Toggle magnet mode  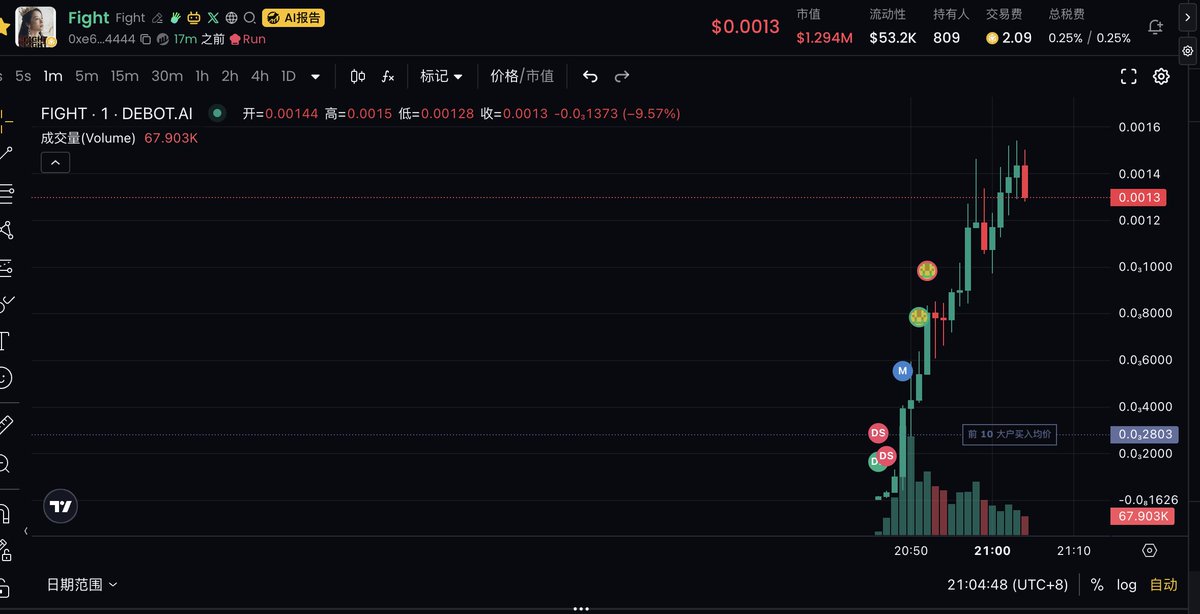5,513
